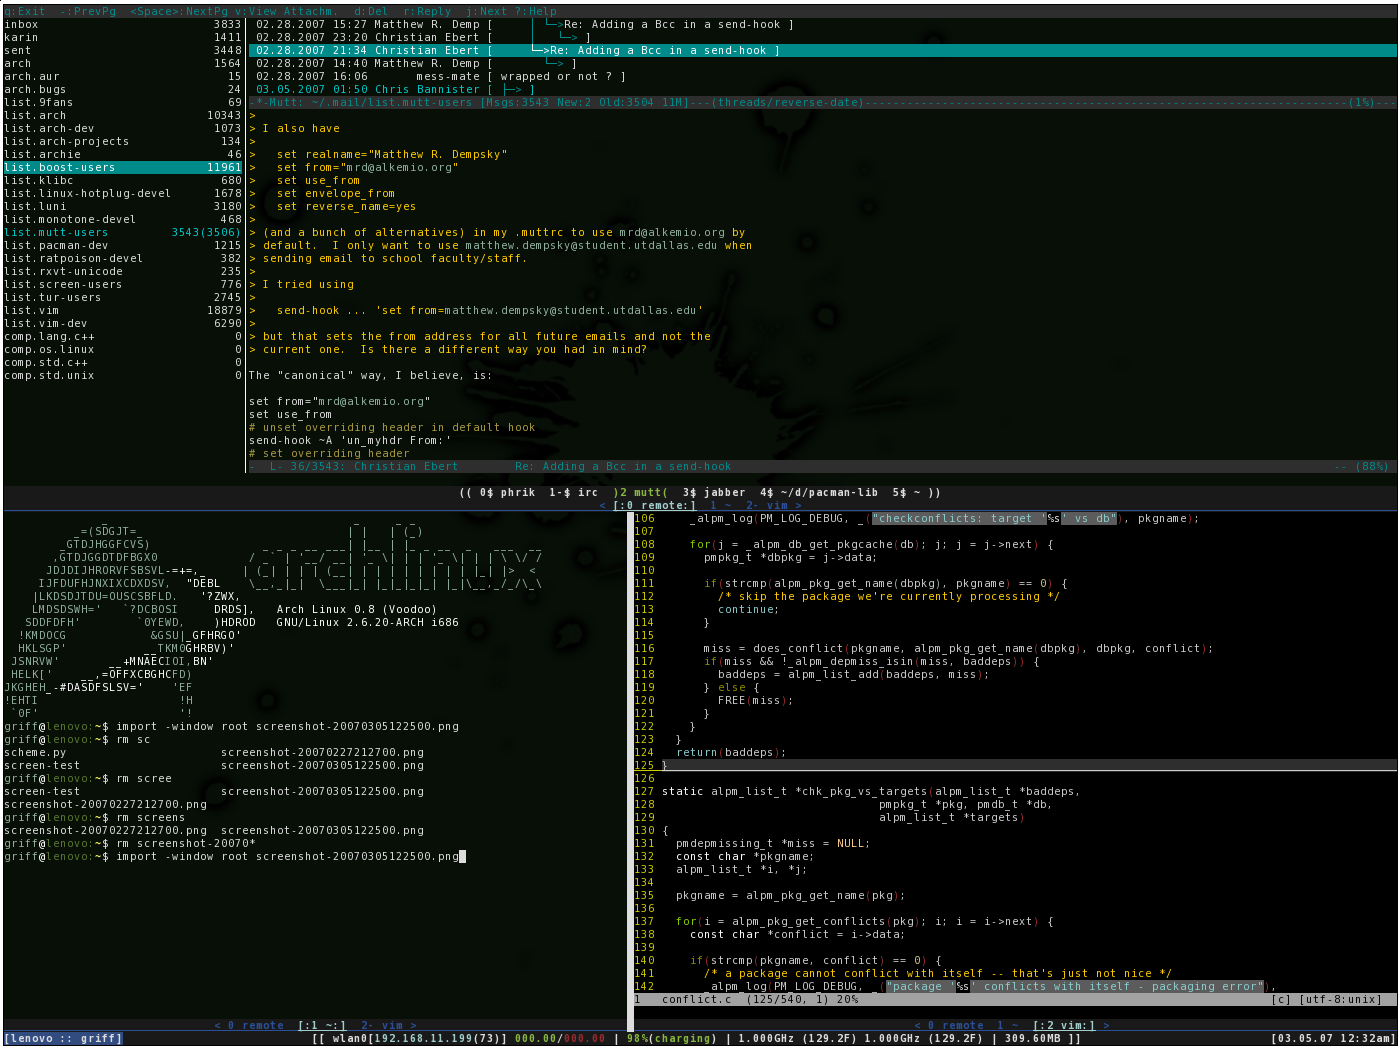1400x1050 pixels.
Task: Open list.linux-hotplug-devel folder
Action: [x=123, y=193]
